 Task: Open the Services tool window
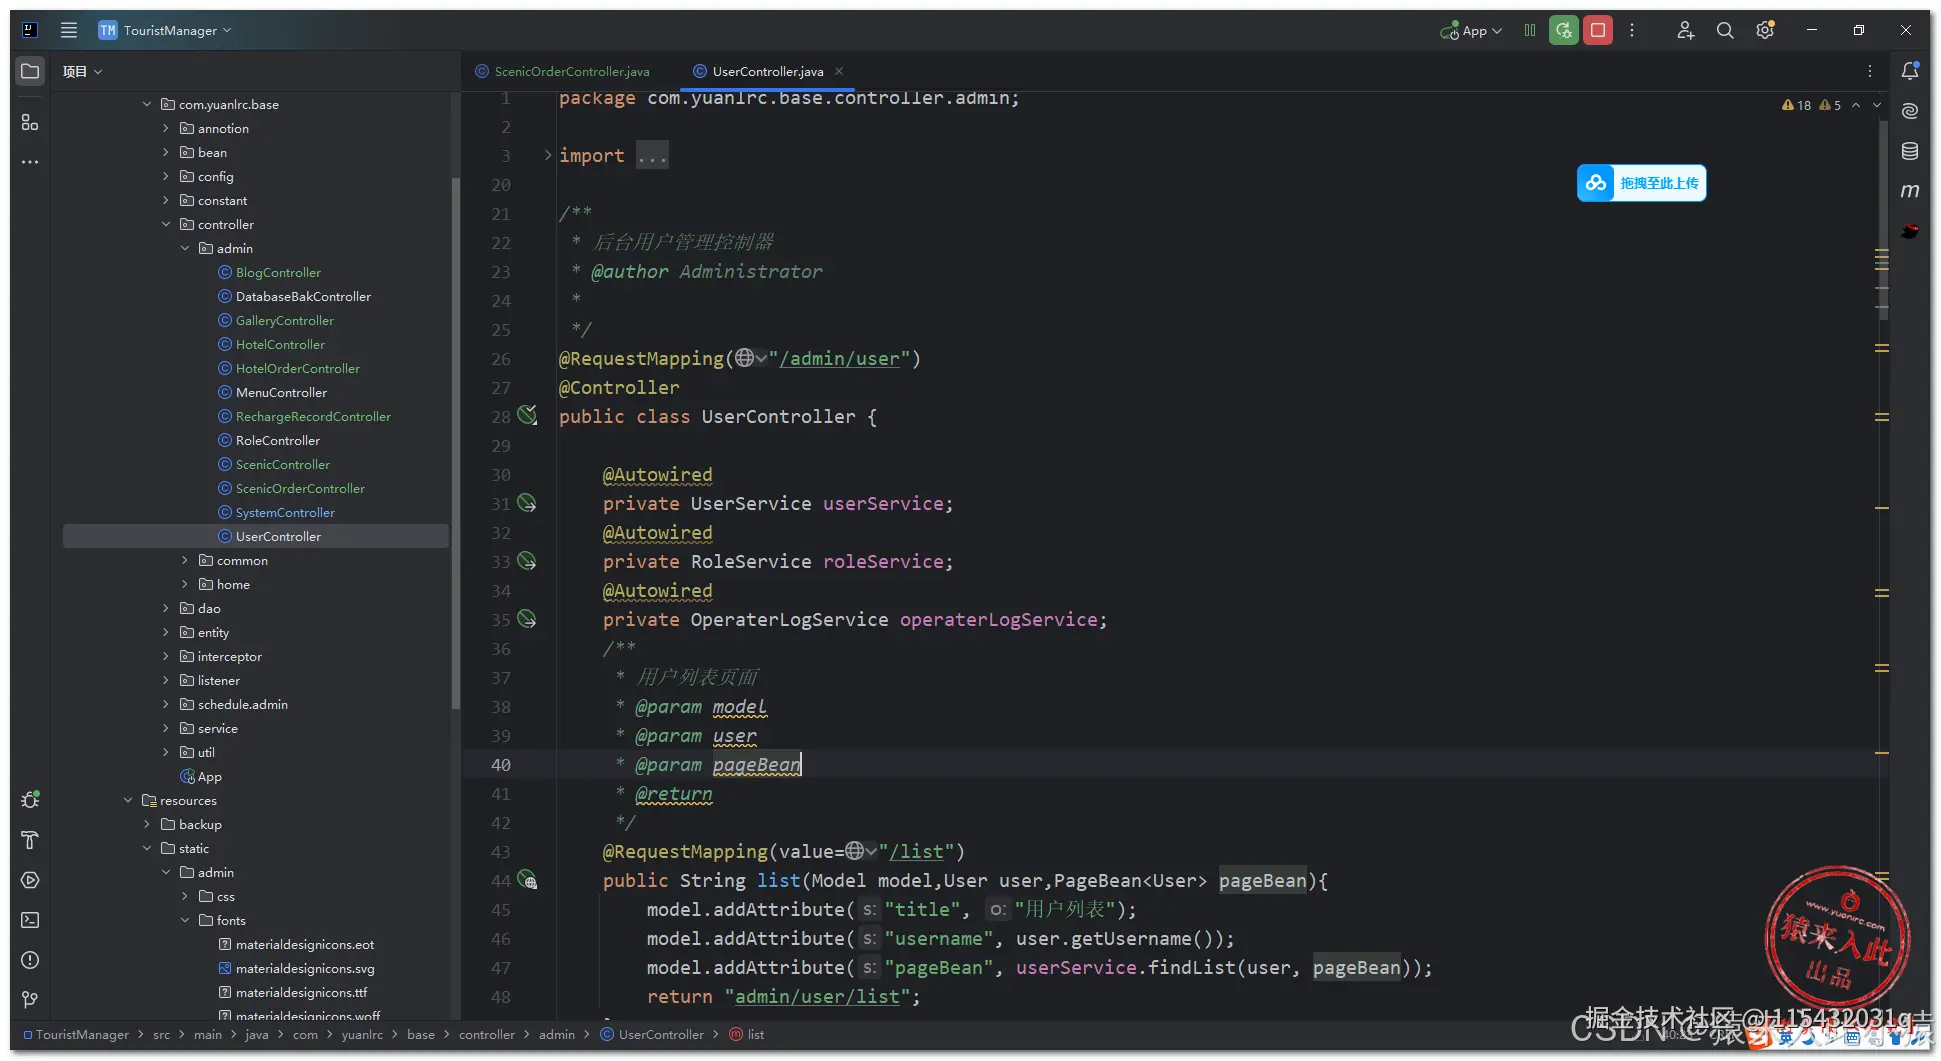tap(30, 880)
